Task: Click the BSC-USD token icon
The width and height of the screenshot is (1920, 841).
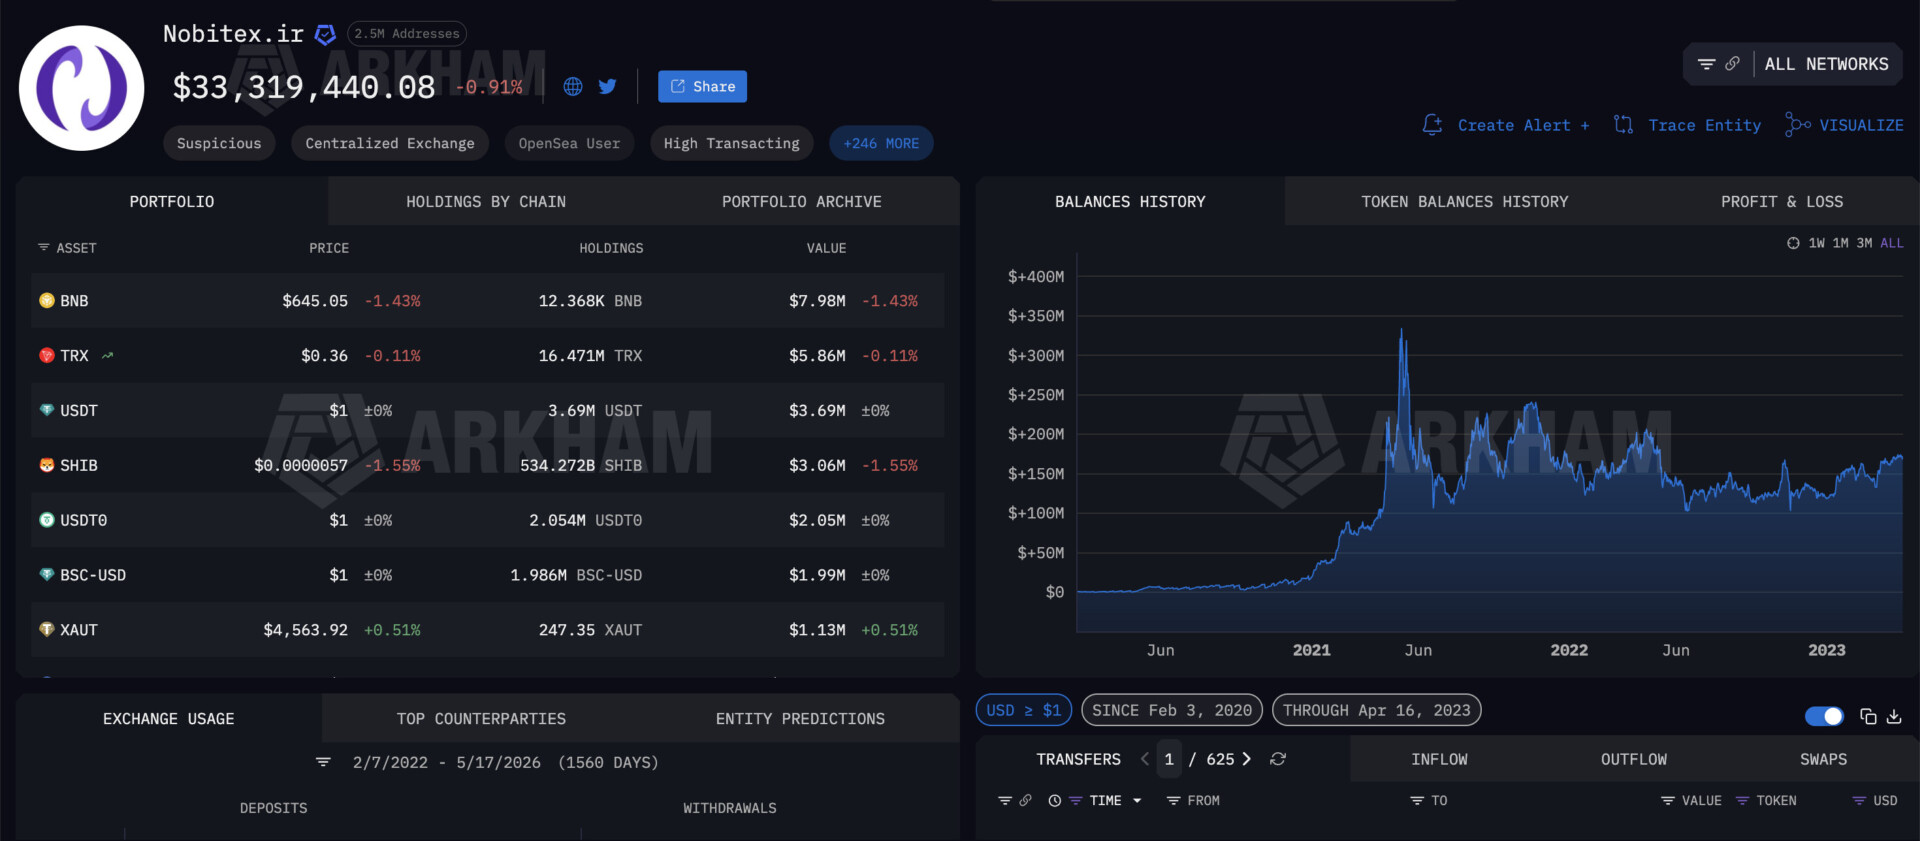Action: 46,575
